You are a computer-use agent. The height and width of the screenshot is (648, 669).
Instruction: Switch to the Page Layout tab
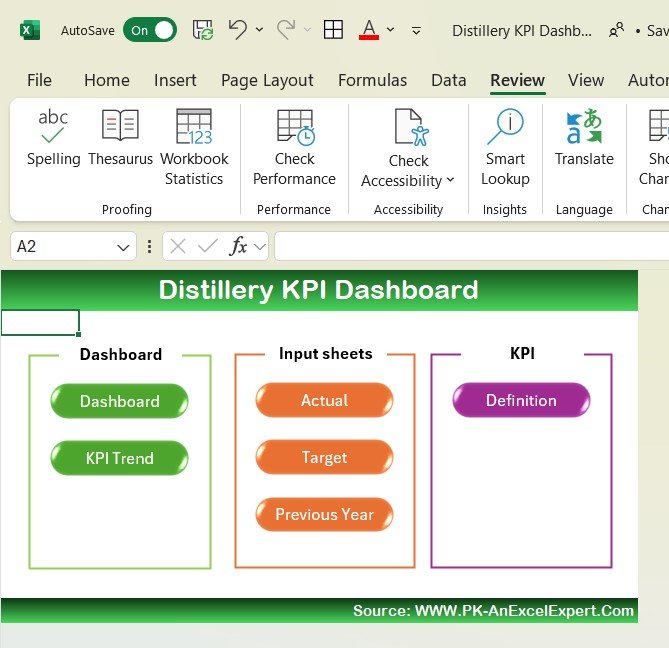click(x=267, y=80)
